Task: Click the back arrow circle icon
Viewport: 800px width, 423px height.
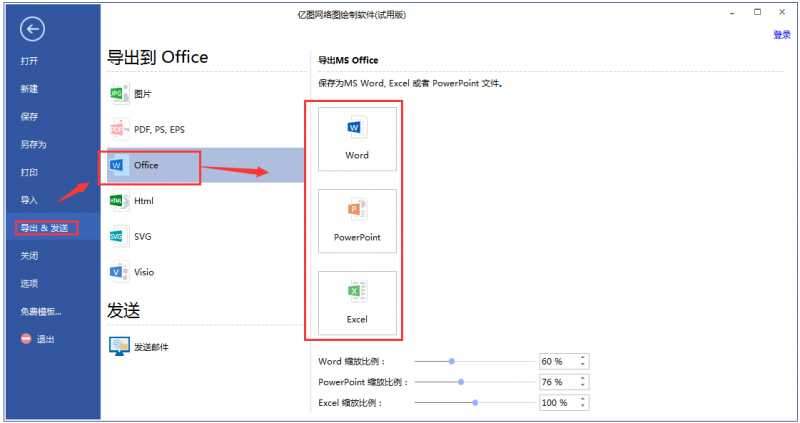Action: (x=33, y=30)
